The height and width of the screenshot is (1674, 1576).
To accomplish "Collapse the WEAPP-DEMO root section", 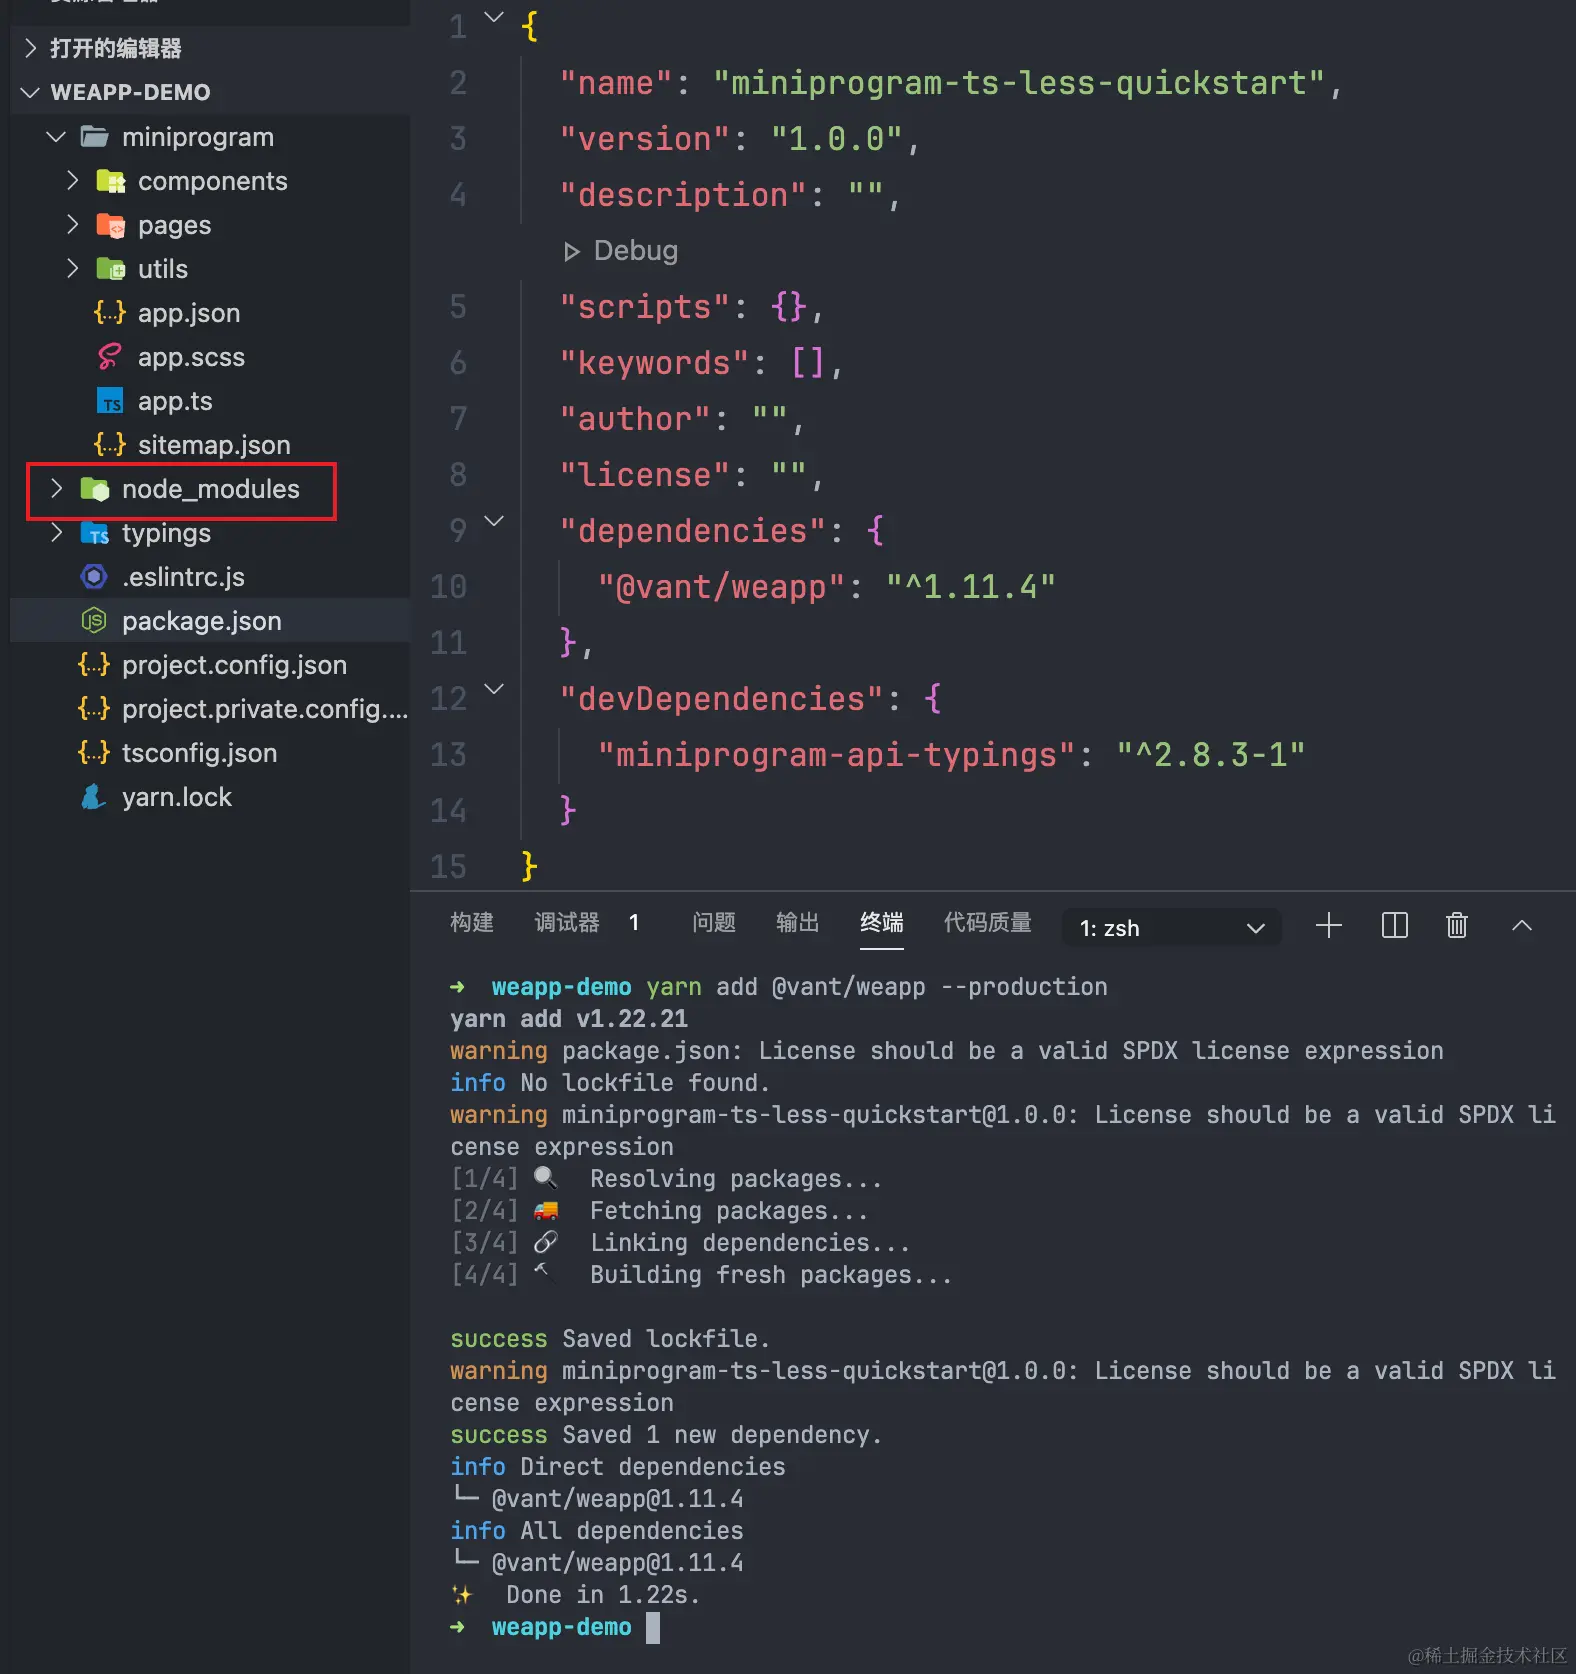I will click(x=30, y=92).
